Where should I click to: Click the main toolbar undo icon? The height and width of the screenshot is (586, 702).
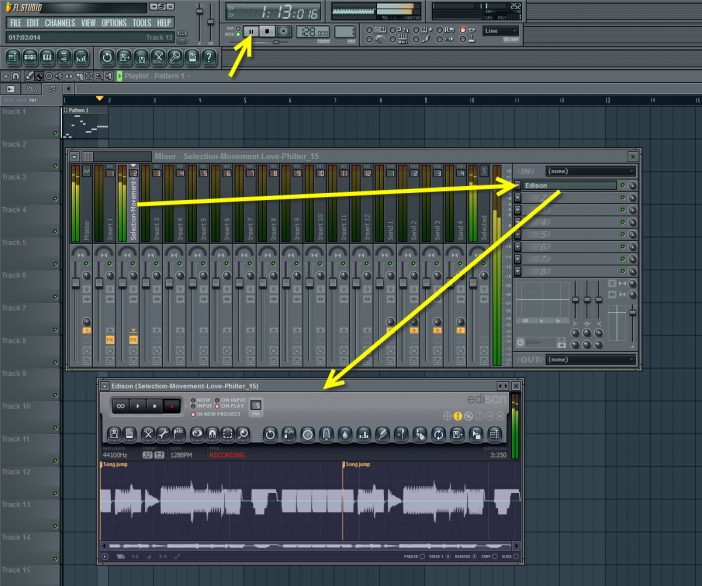107,57
